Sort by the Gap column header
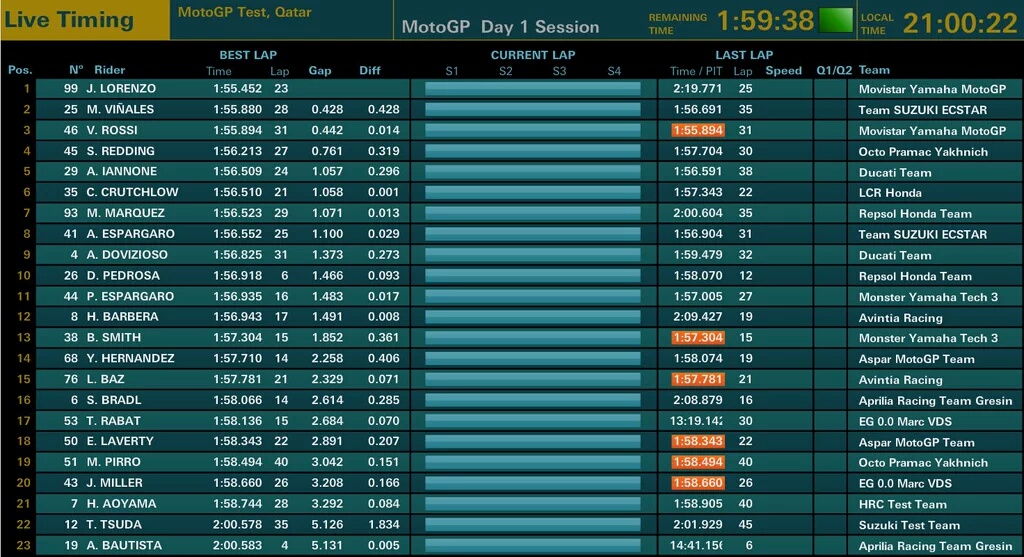 320,71
